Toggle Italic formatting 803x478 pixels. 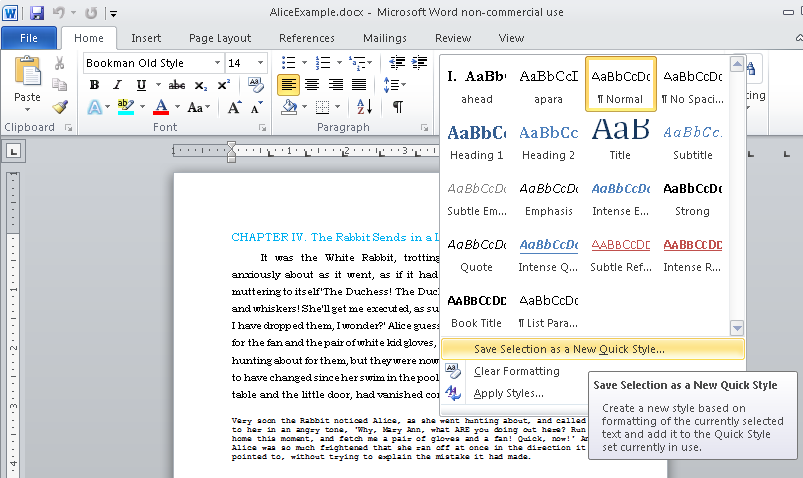coord(117,85)
